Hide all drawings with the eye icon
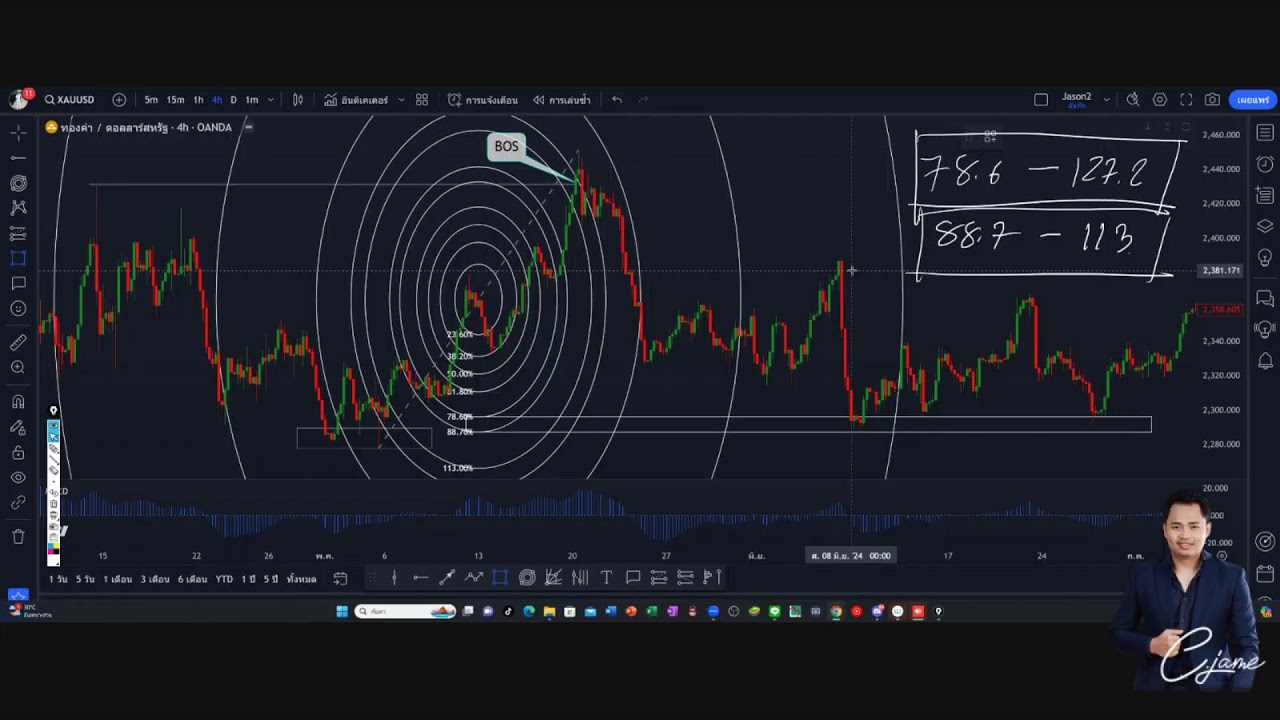This screenshot has width=1280, height=720. (18, 478)
